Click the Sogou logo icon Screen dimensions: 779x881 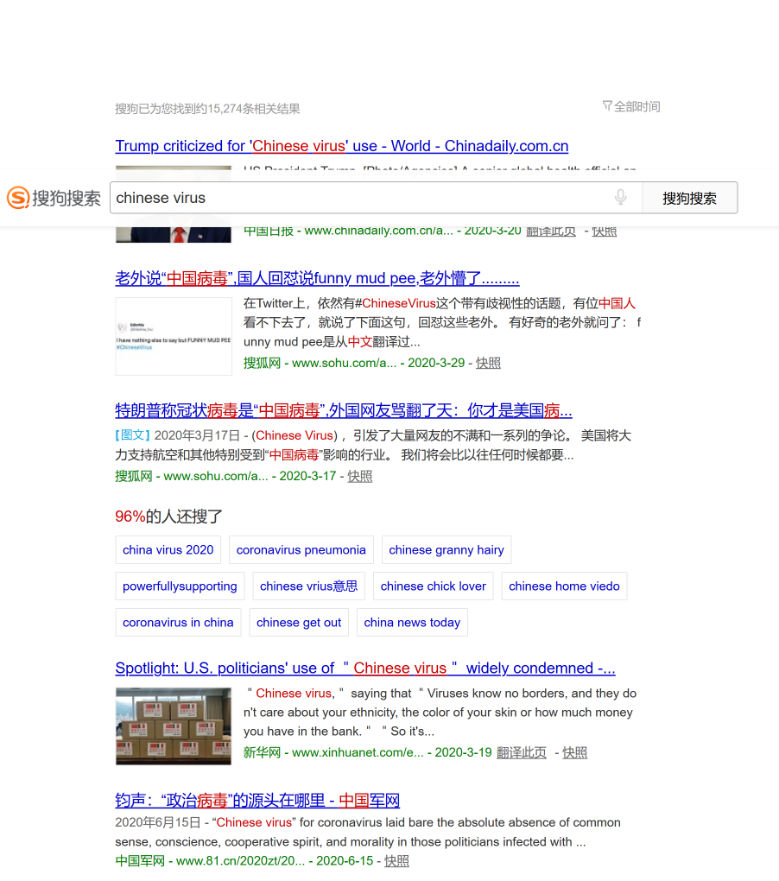18,198
